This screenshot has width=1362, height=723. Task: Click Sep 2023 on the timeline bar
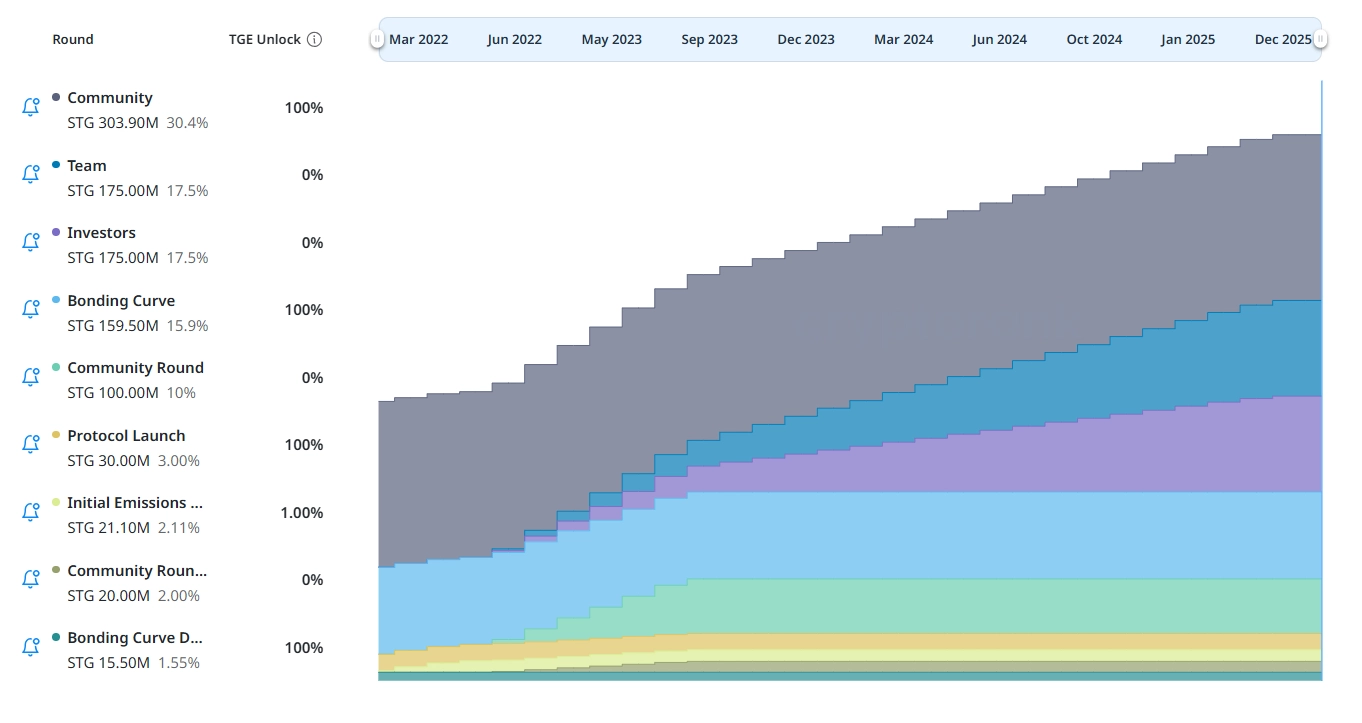[x=709, y=40]
